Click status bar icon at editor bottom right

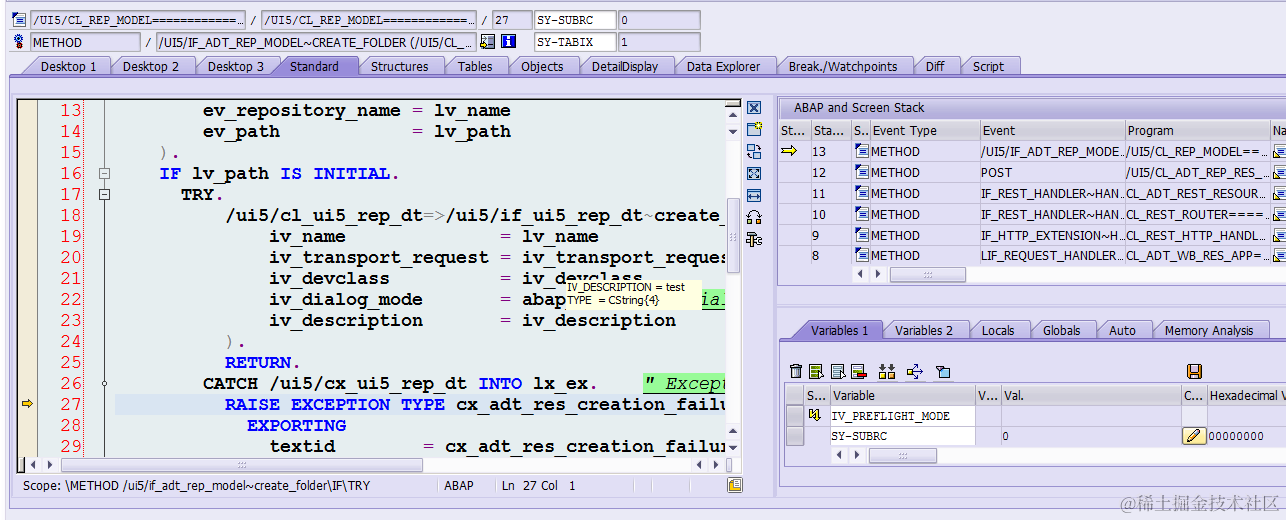coord(735,485)
